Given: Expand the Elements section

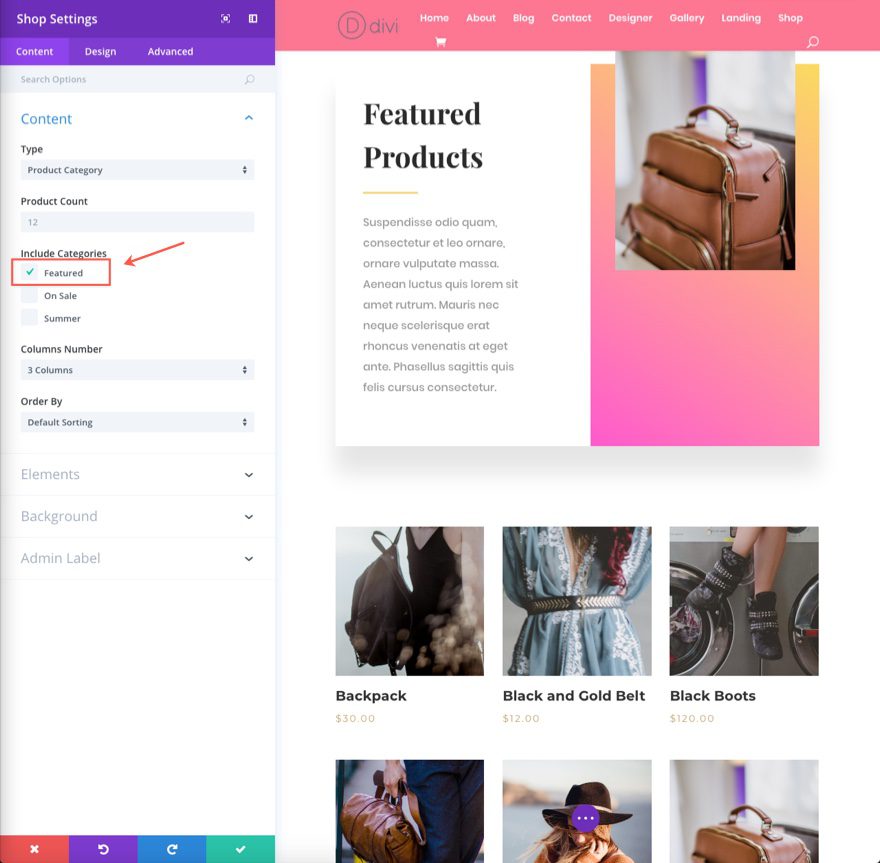Looking at the screenshot, I should (137, 474).
